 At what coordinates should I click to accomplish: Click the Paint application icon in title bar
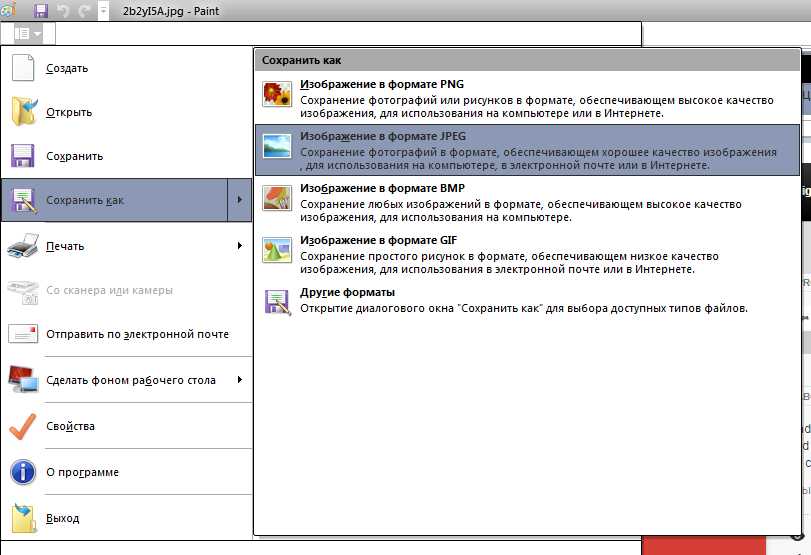[7, 10]
